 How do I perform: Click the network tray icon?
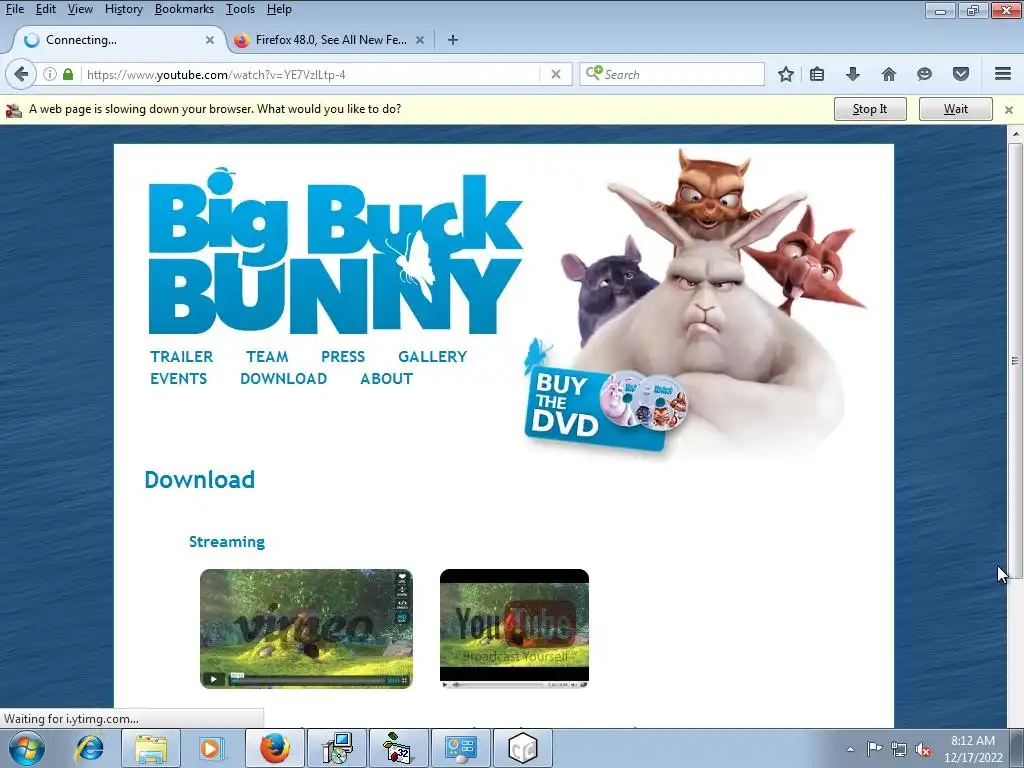point(899,749)
